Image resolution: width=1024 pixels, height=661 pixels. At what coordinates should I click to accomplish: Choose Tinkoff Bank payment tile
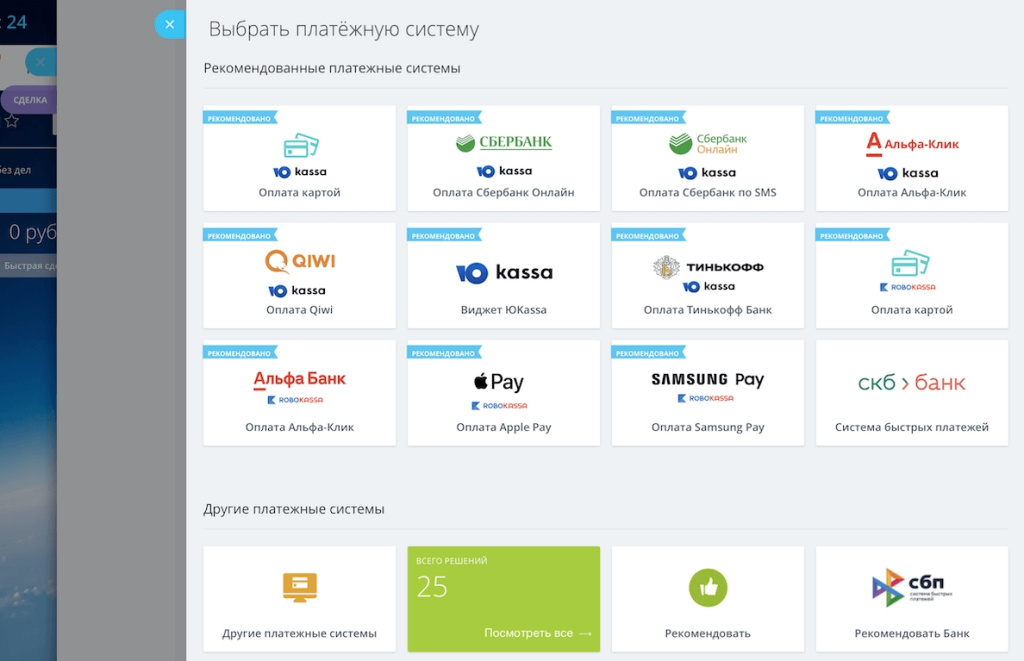click(707, 276)
